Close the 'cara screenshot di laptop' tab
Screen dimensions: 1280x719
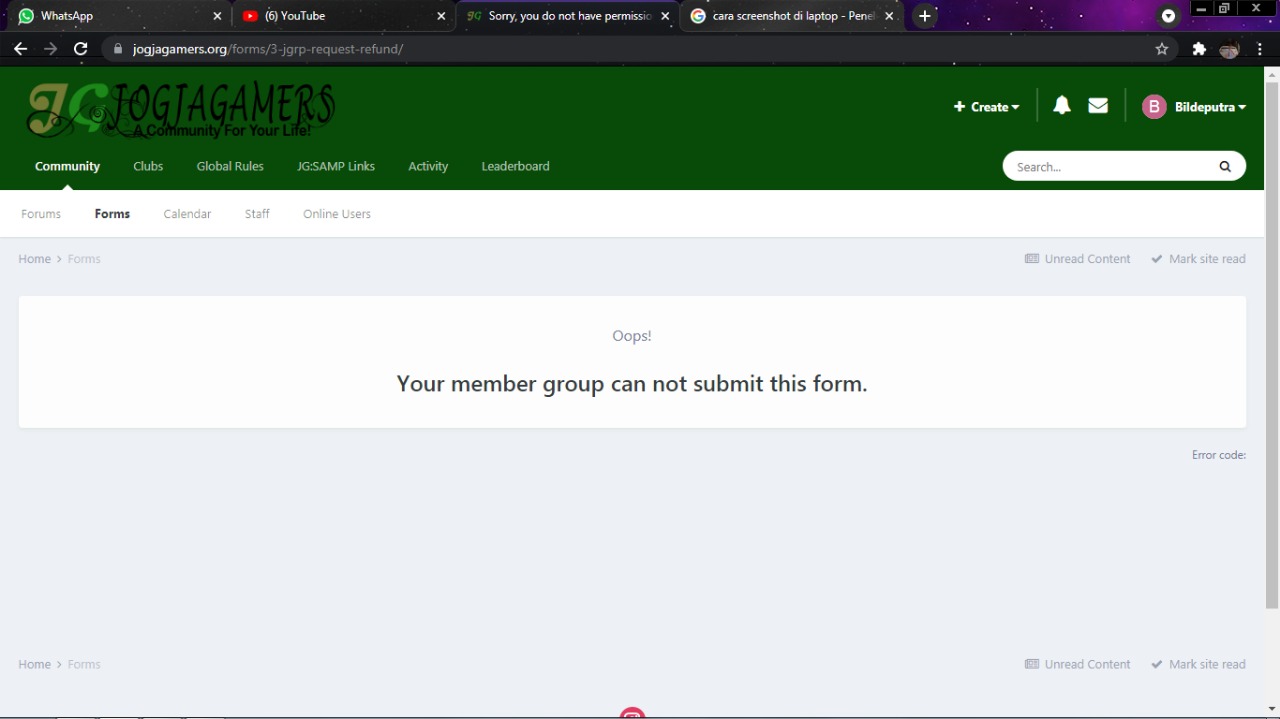889,16
